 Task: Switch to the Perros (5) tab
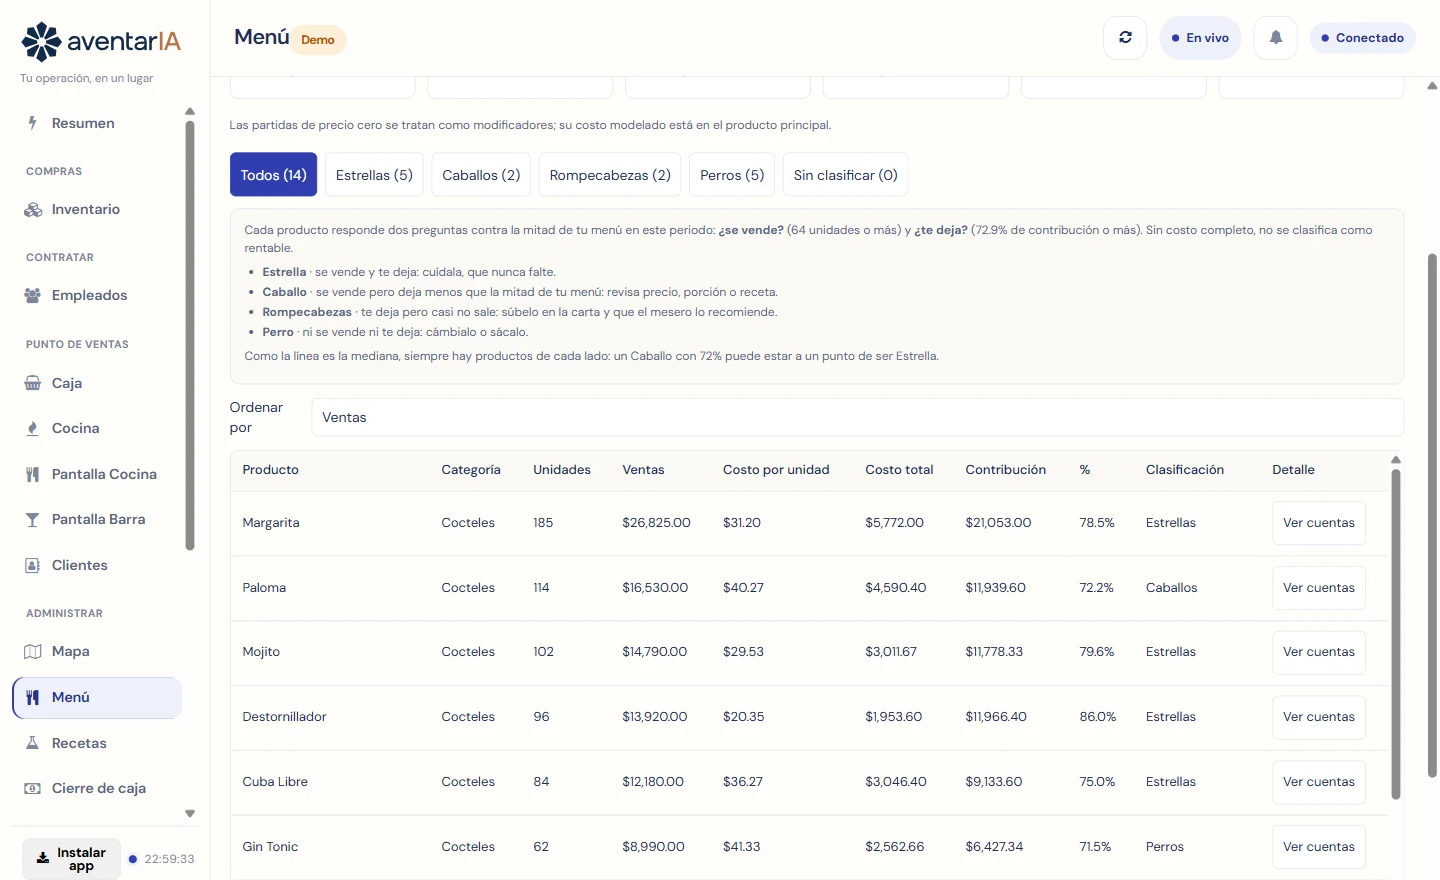coord(732,175)
